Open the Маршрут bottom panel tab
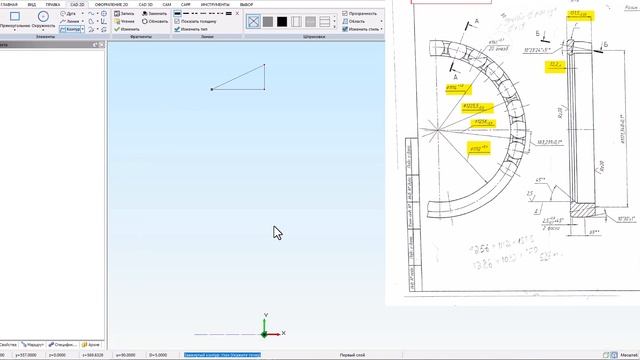The width and height of the screenshot is (640, 360). (33, 345)
